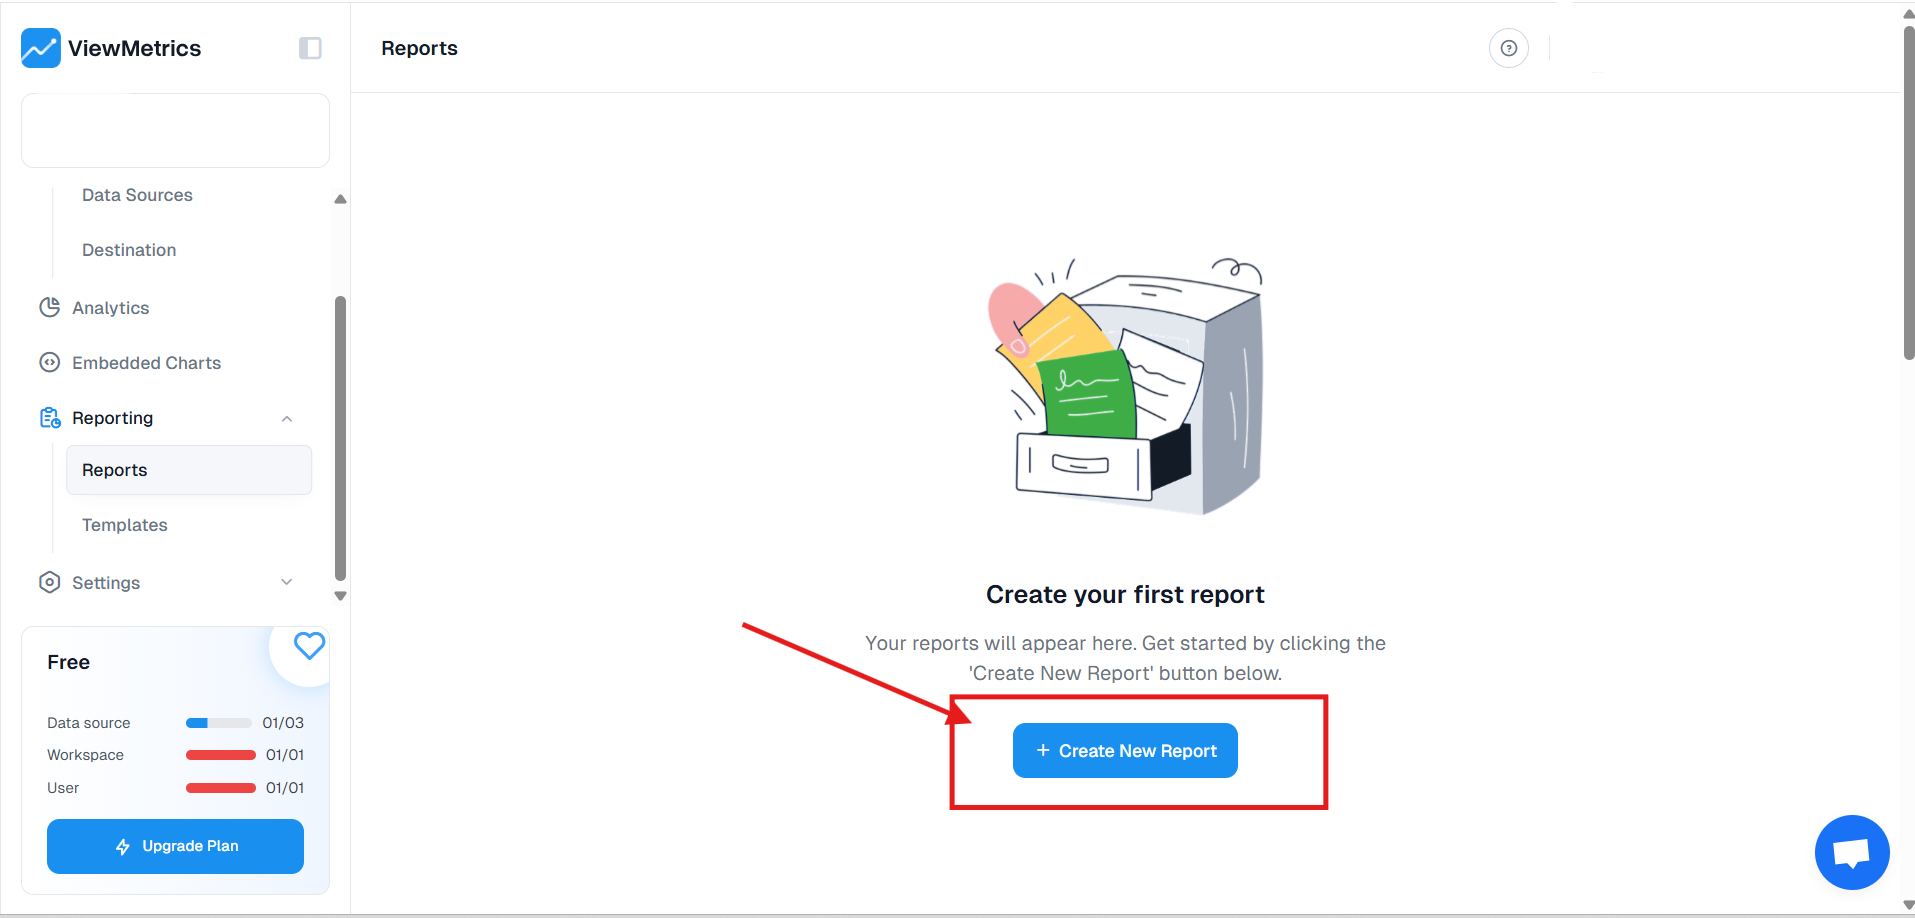
Task: Click the sidebar search field
Action: click(x=175, y=130)
